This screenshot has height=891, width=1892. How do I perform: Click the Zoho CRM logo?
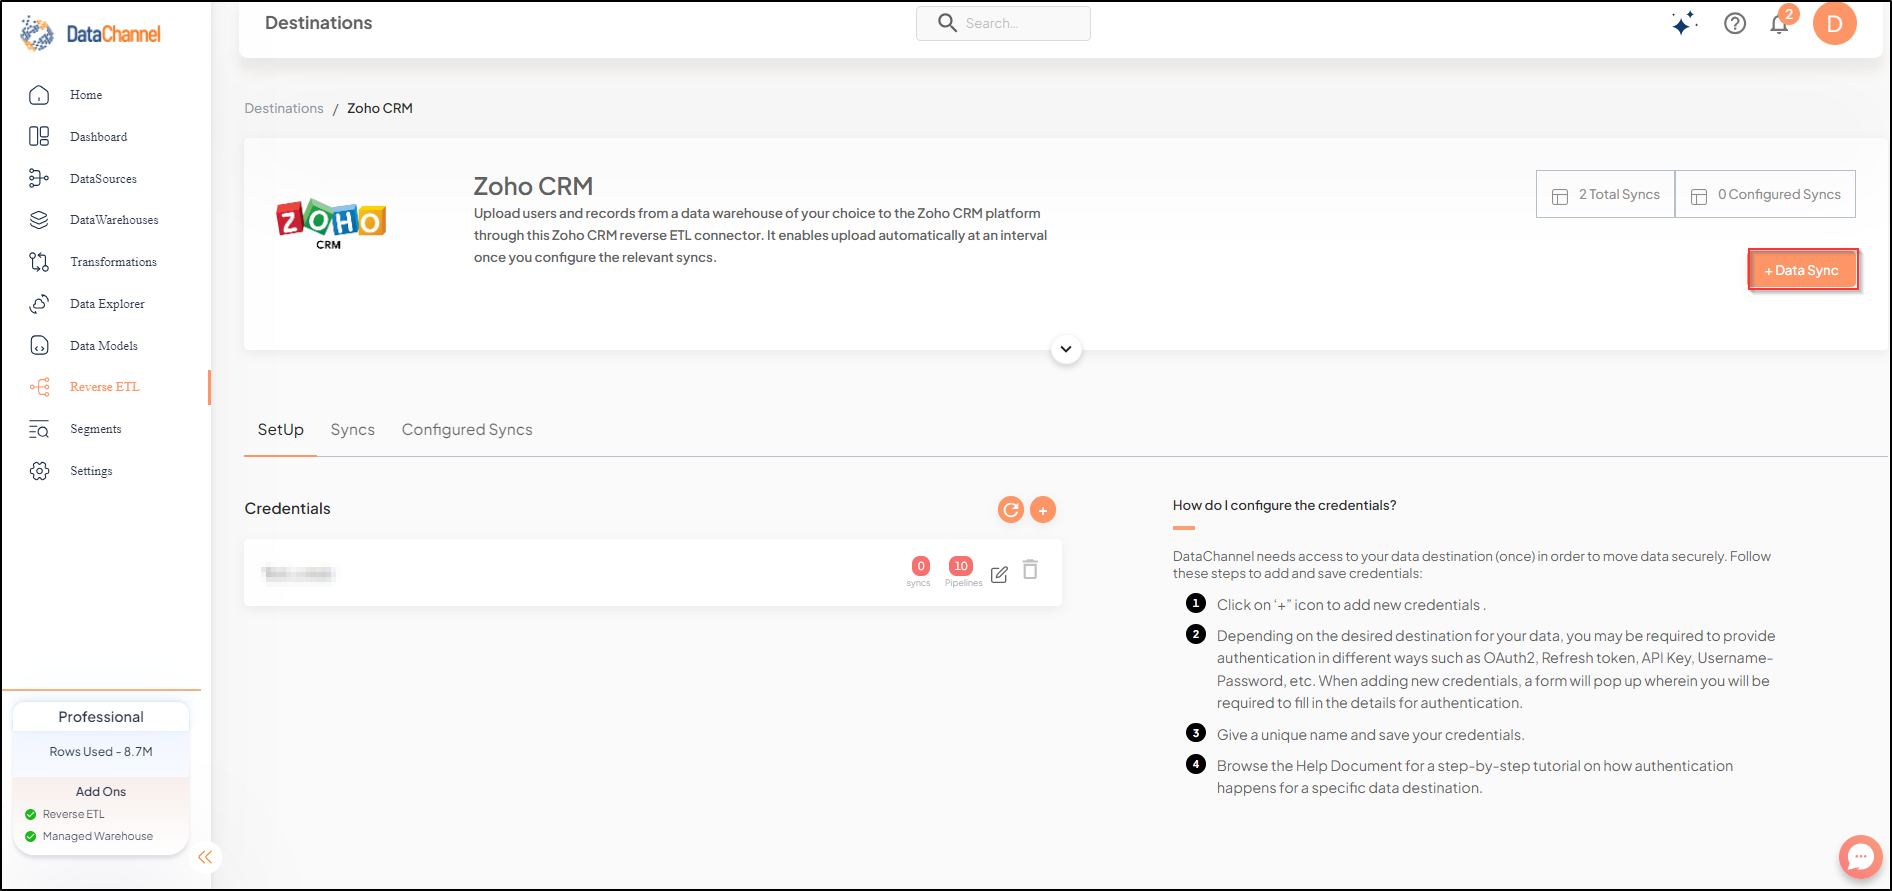pyautogui.click(x=331, y=223)
